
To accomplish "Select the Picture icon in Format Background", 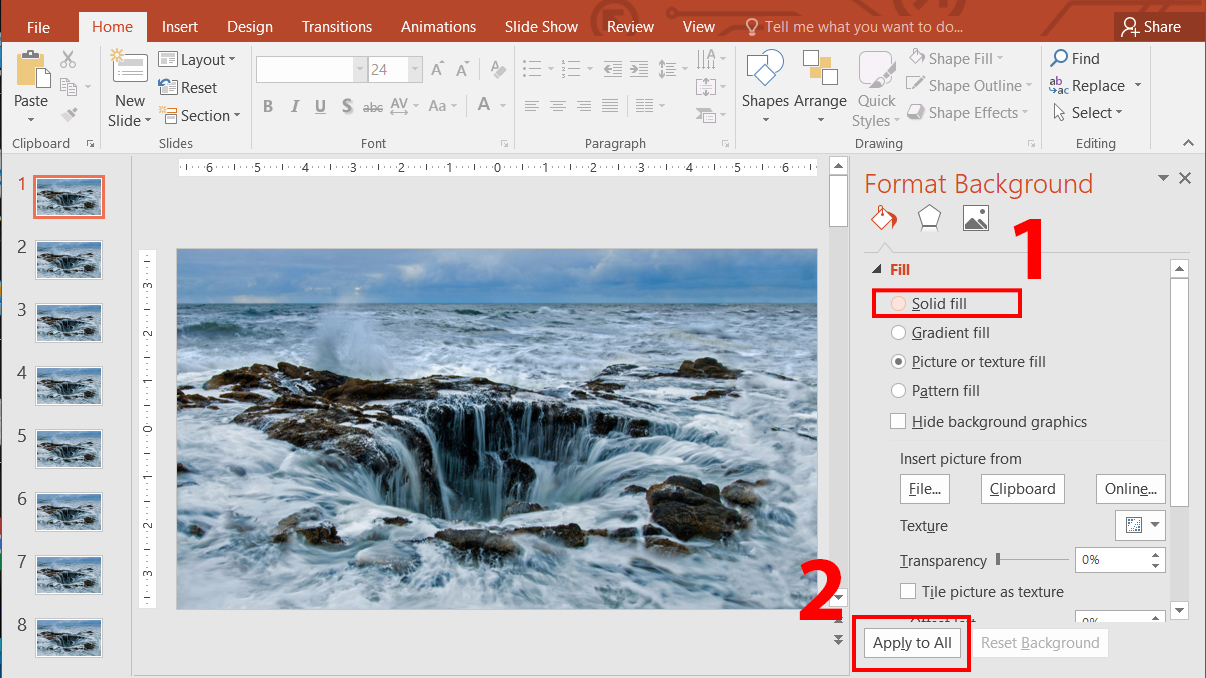I will 976,217.
